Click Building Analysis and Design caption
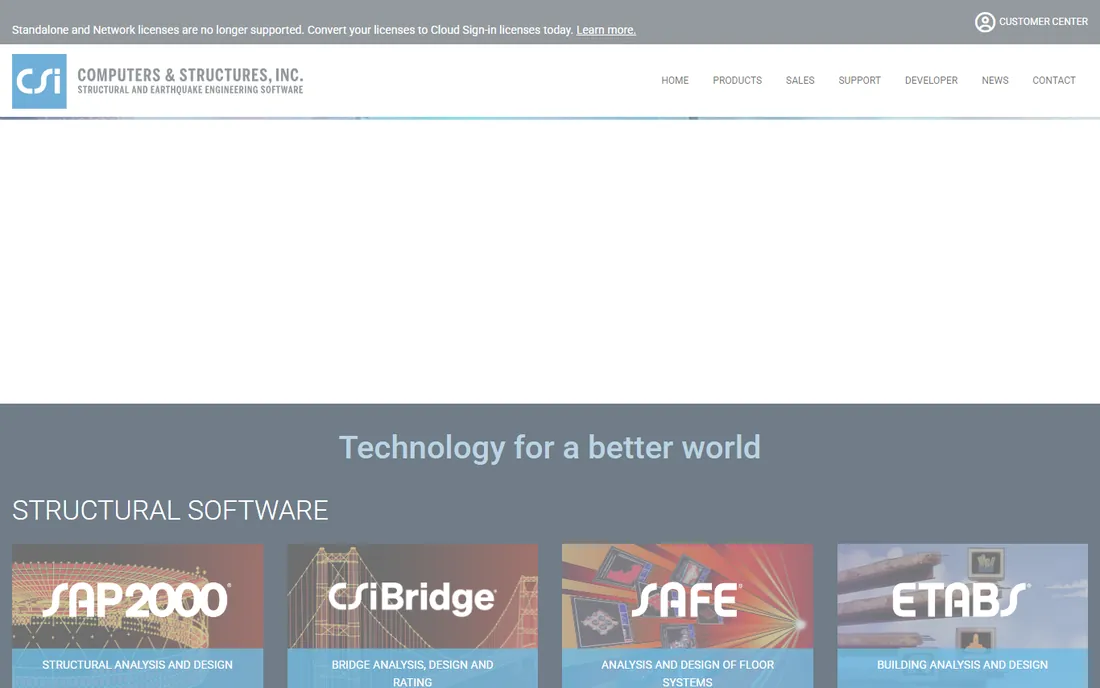The width and height of the screenshot is (1100, 688). coord(962,665)
